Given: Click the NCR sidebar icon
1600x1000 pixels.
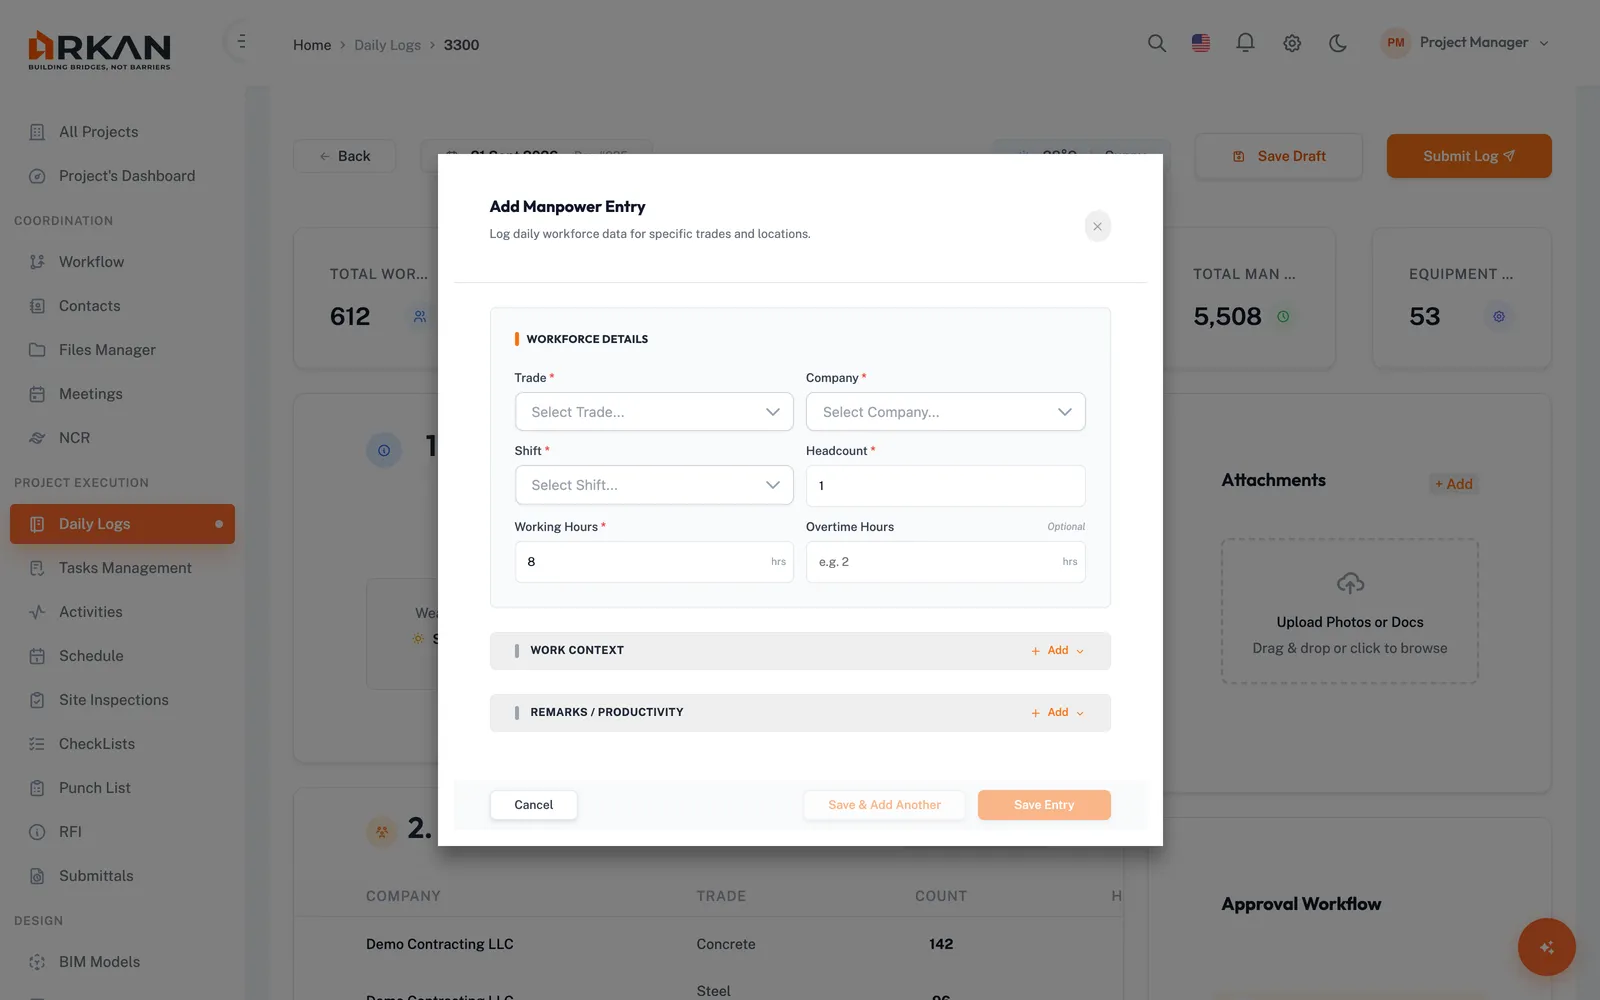Looking at the screenshot, I should coord(37,438).
